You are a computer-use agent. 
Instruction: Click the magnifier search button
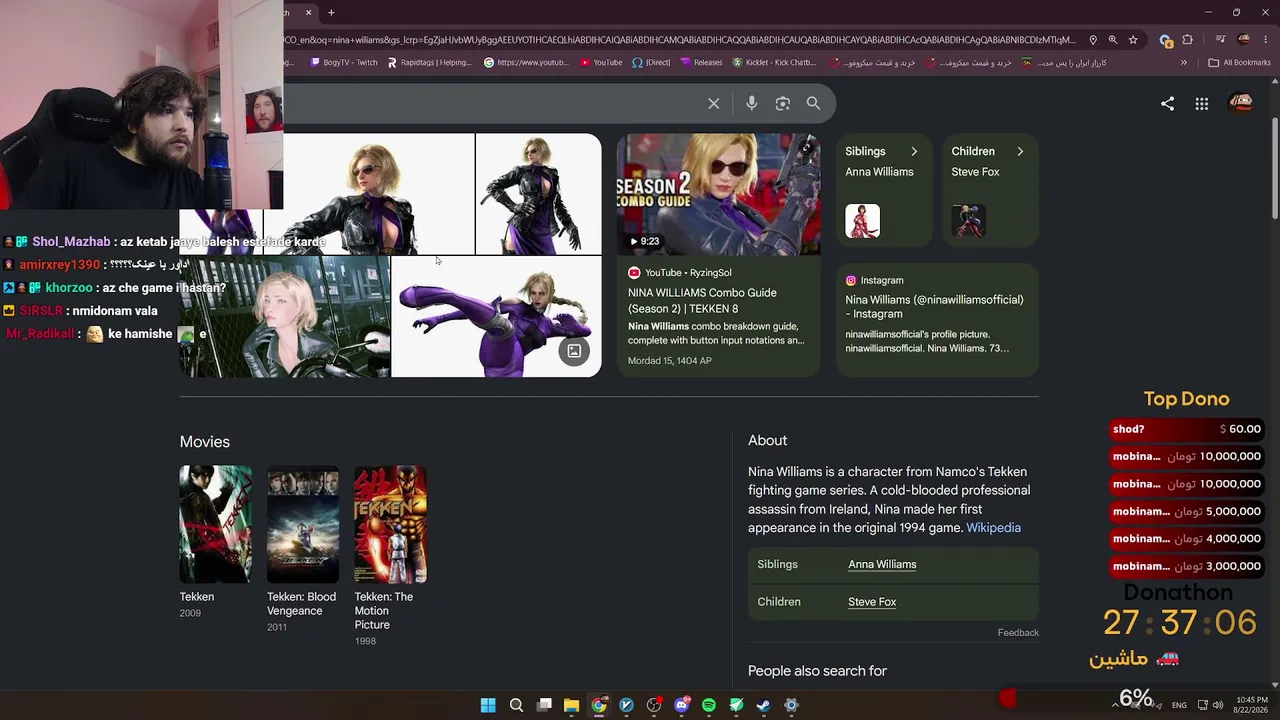click(813, 103)
